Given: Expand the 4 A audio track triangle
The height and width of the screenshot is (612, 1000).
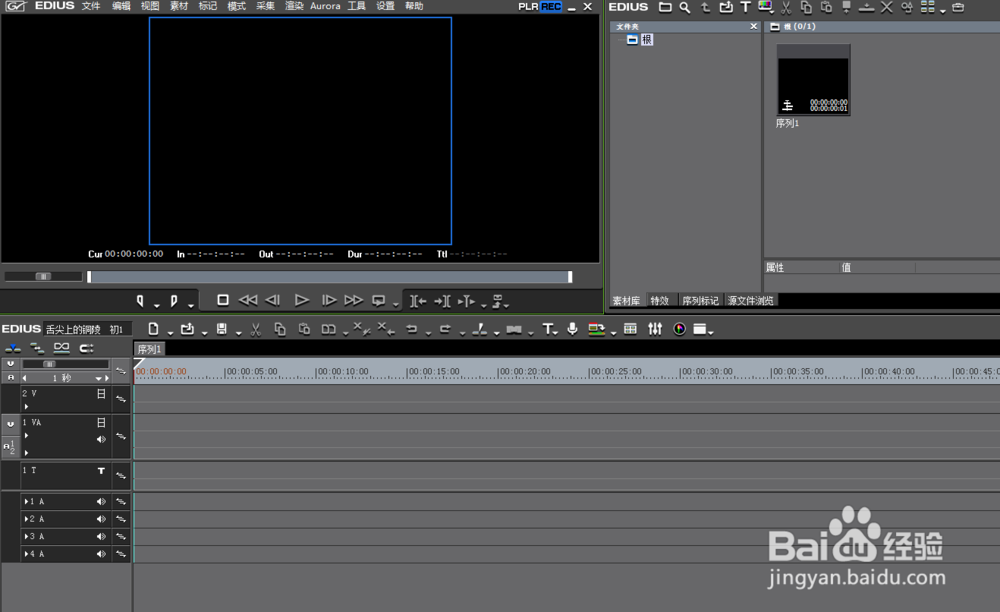Looking at the screenshot, I should tap(26, 554).
